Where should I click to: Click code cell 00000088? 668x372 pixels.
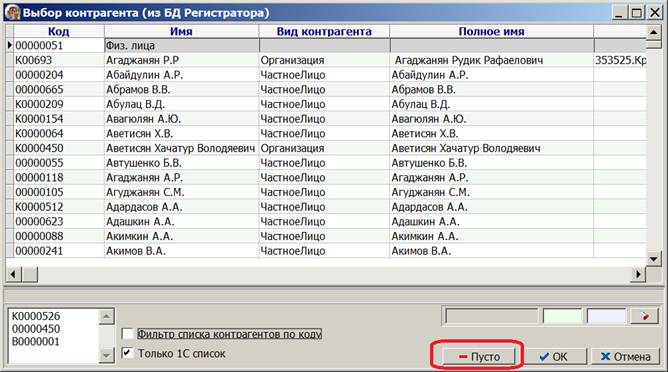click(x=59, y=236)
